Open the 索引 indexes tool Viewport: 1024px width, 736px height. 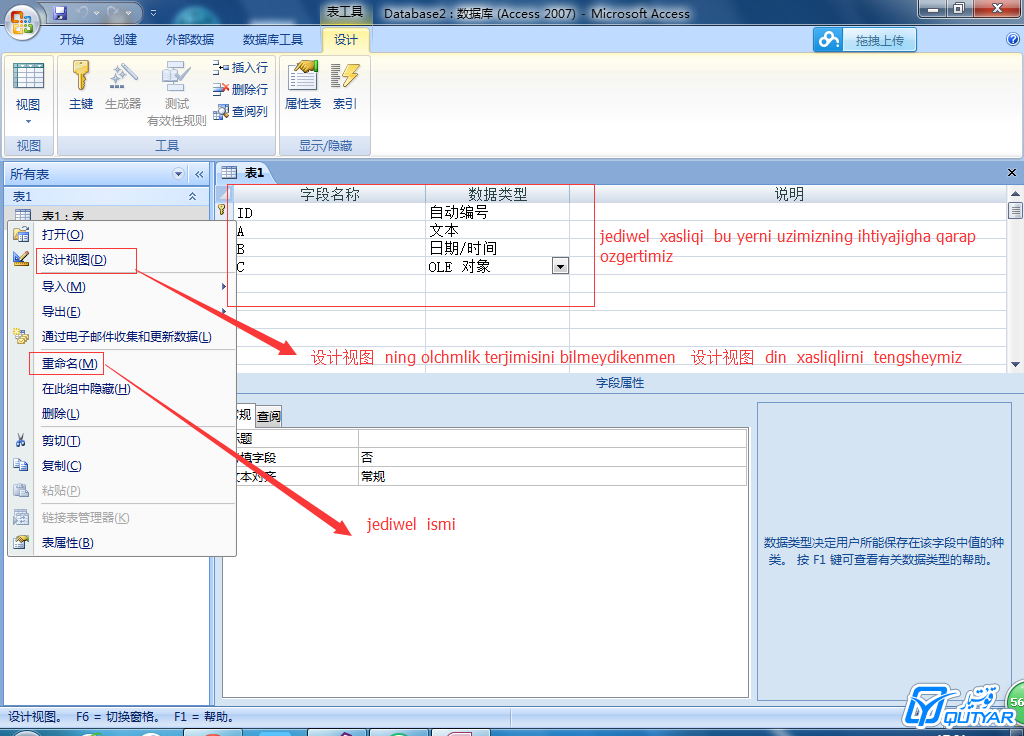(345, 86)
